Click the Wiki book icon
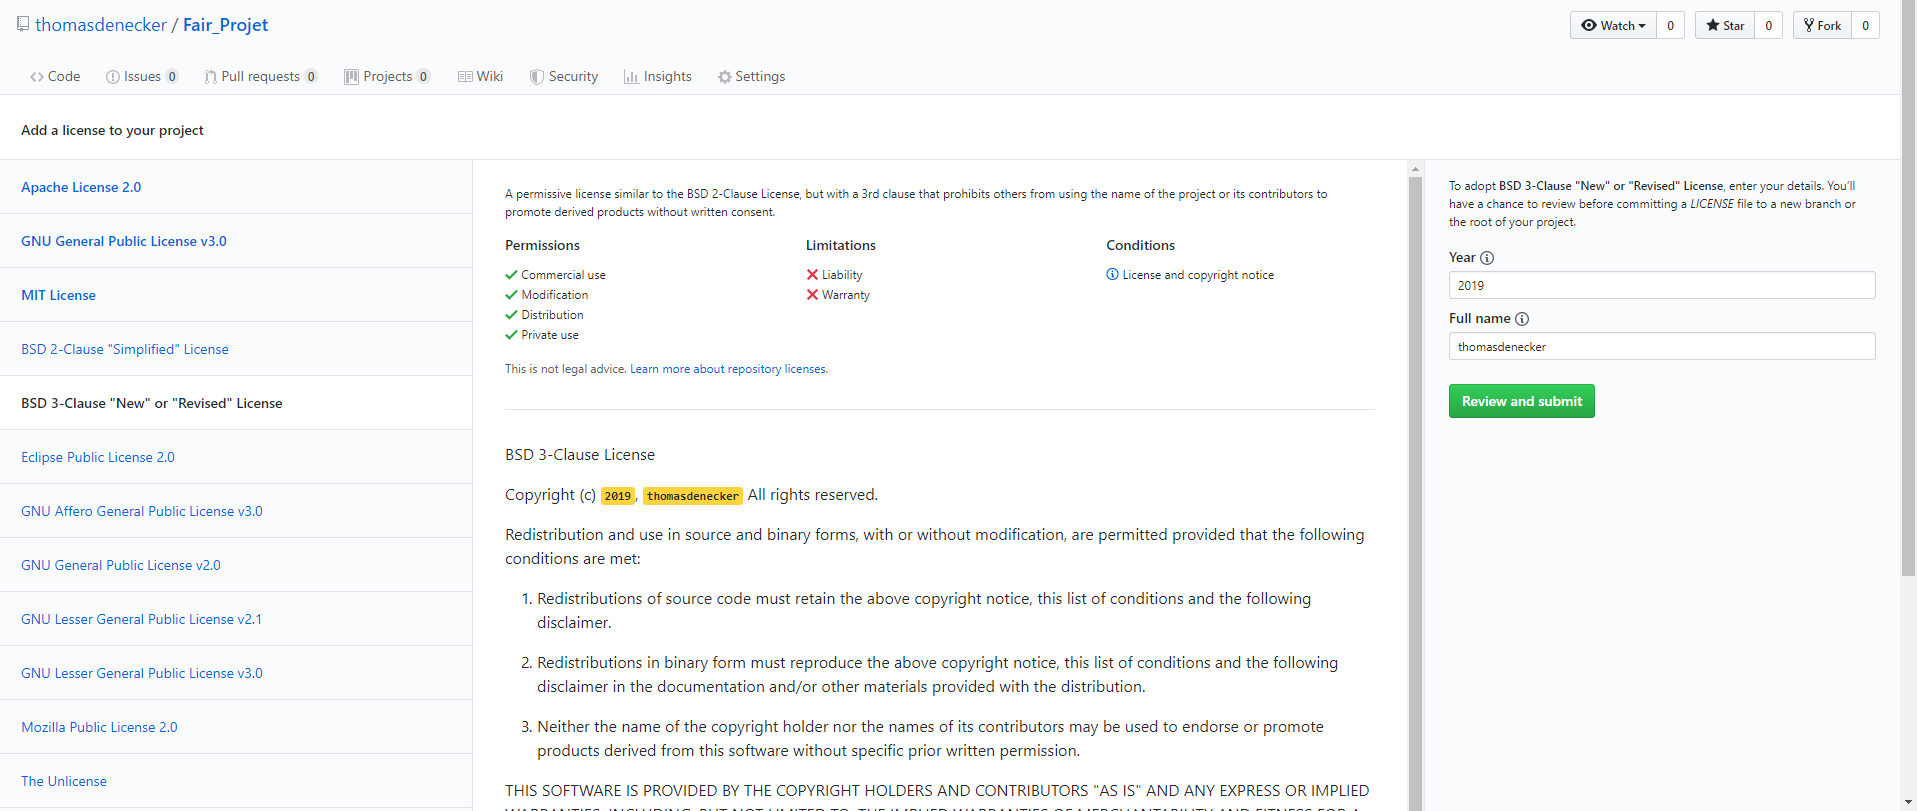This screenshot has height=811, width=1917. click(x=465, y=77)
